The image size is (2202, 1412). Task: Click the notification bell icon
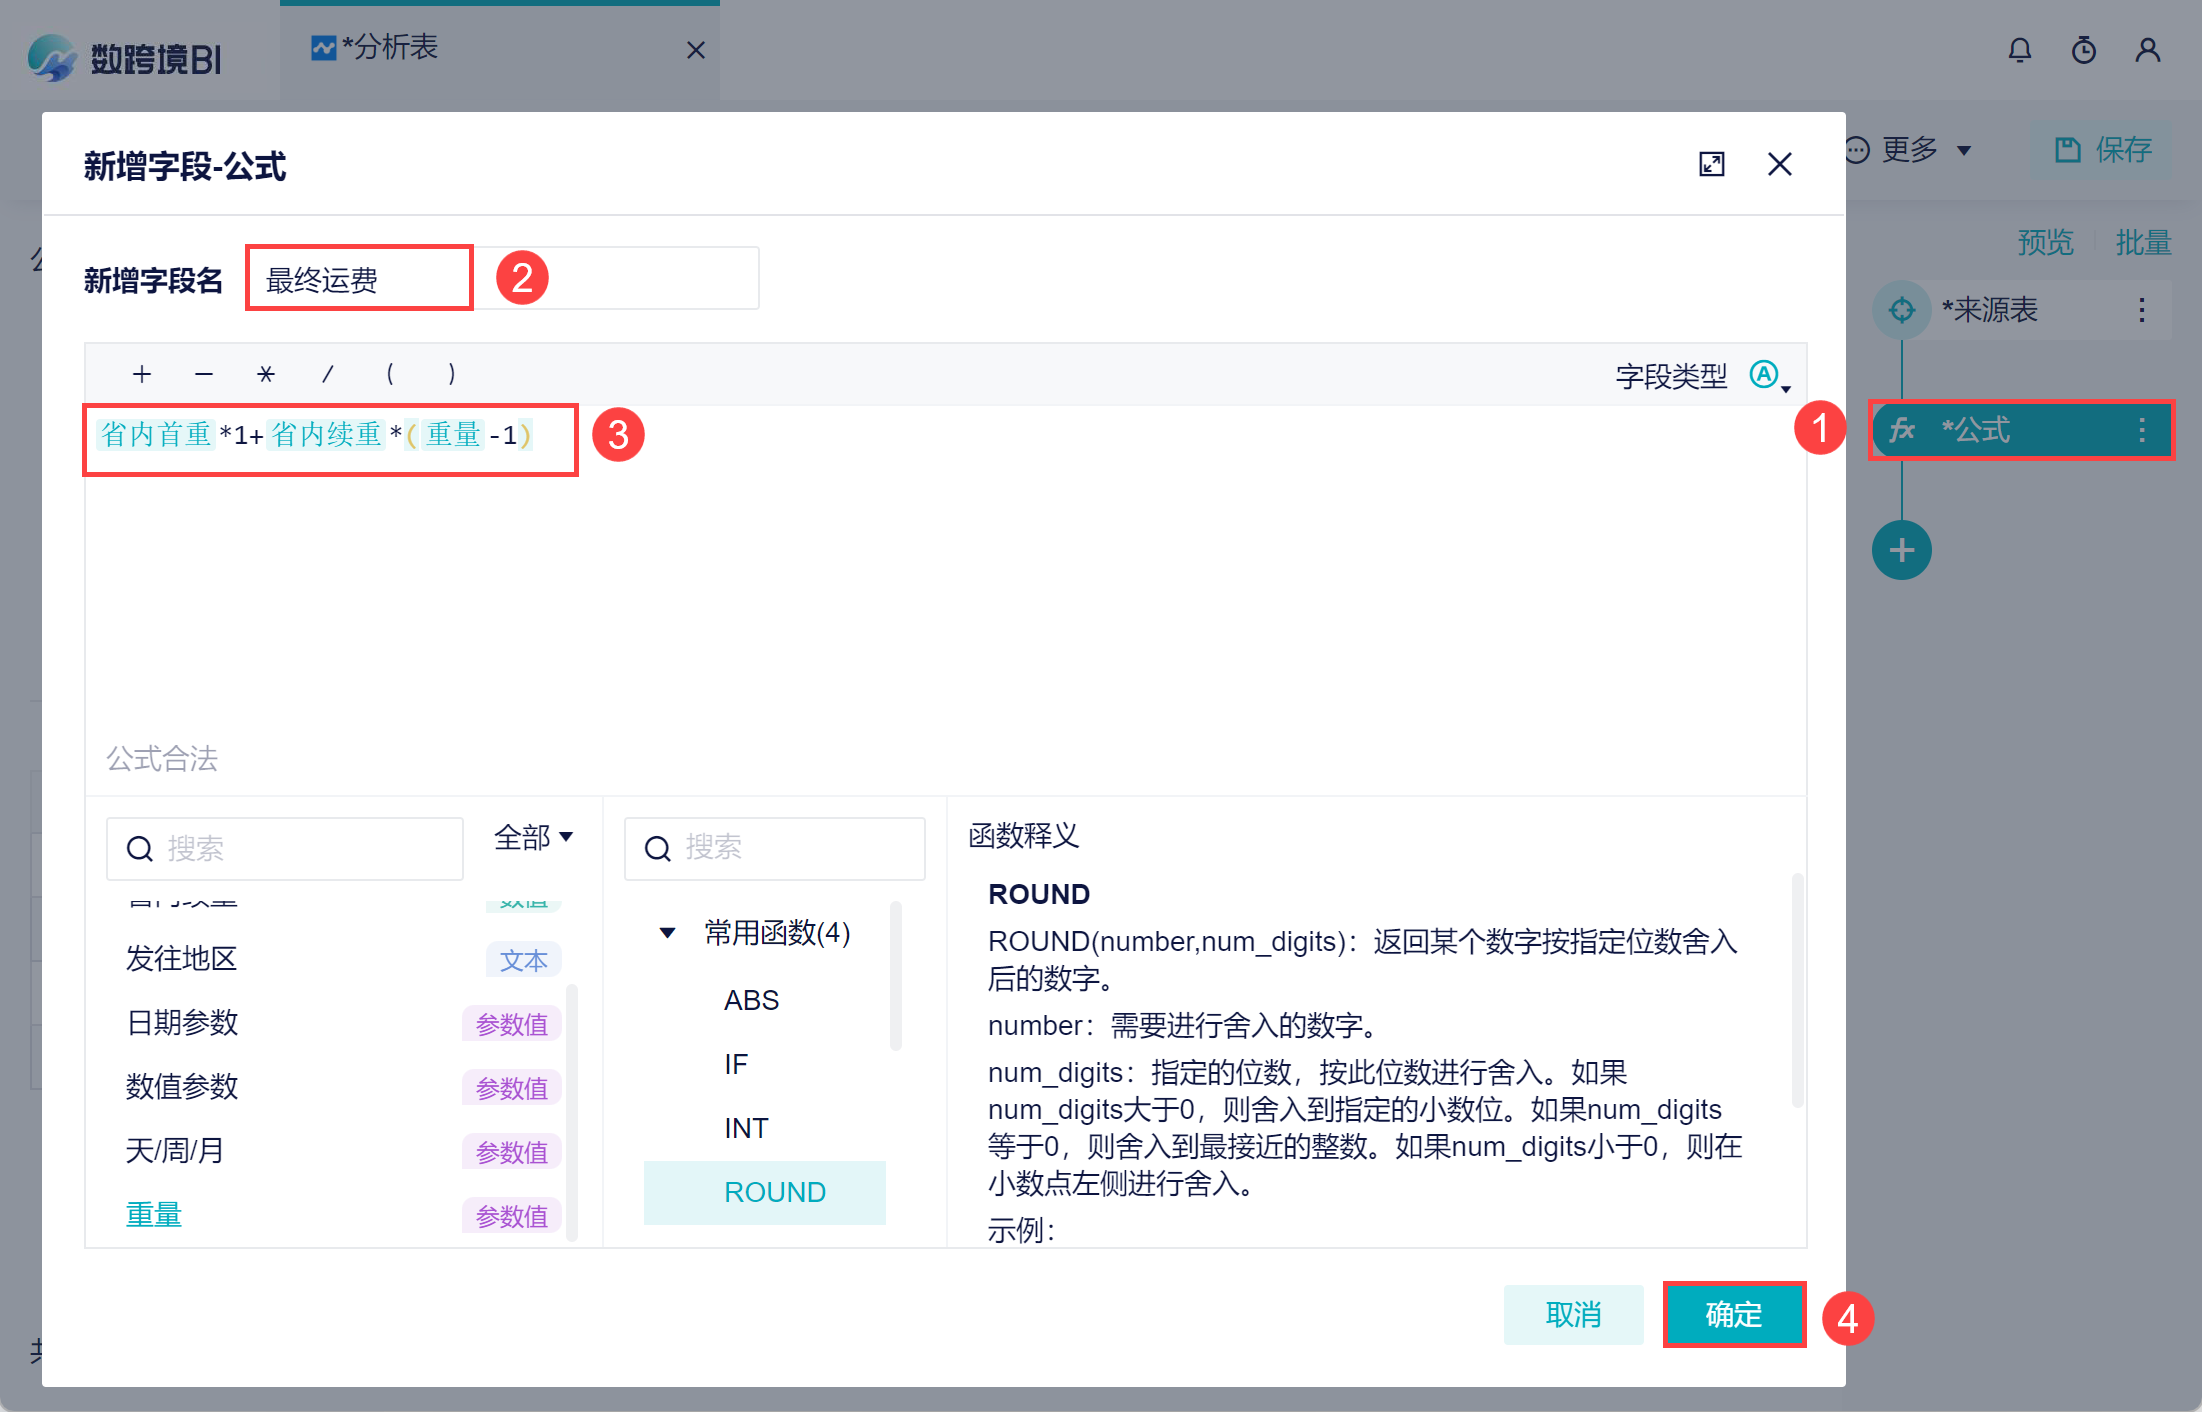click(x=2019, y=50)
